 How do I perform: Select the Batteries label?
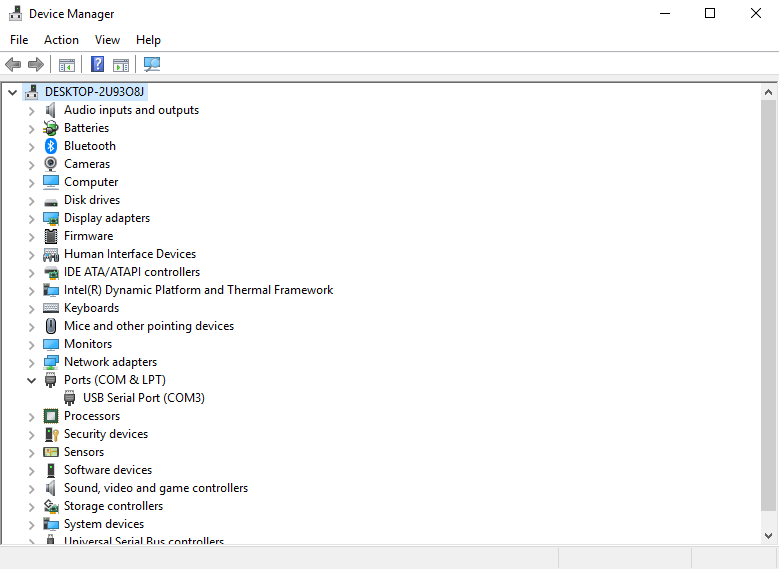tap(86, 128)
